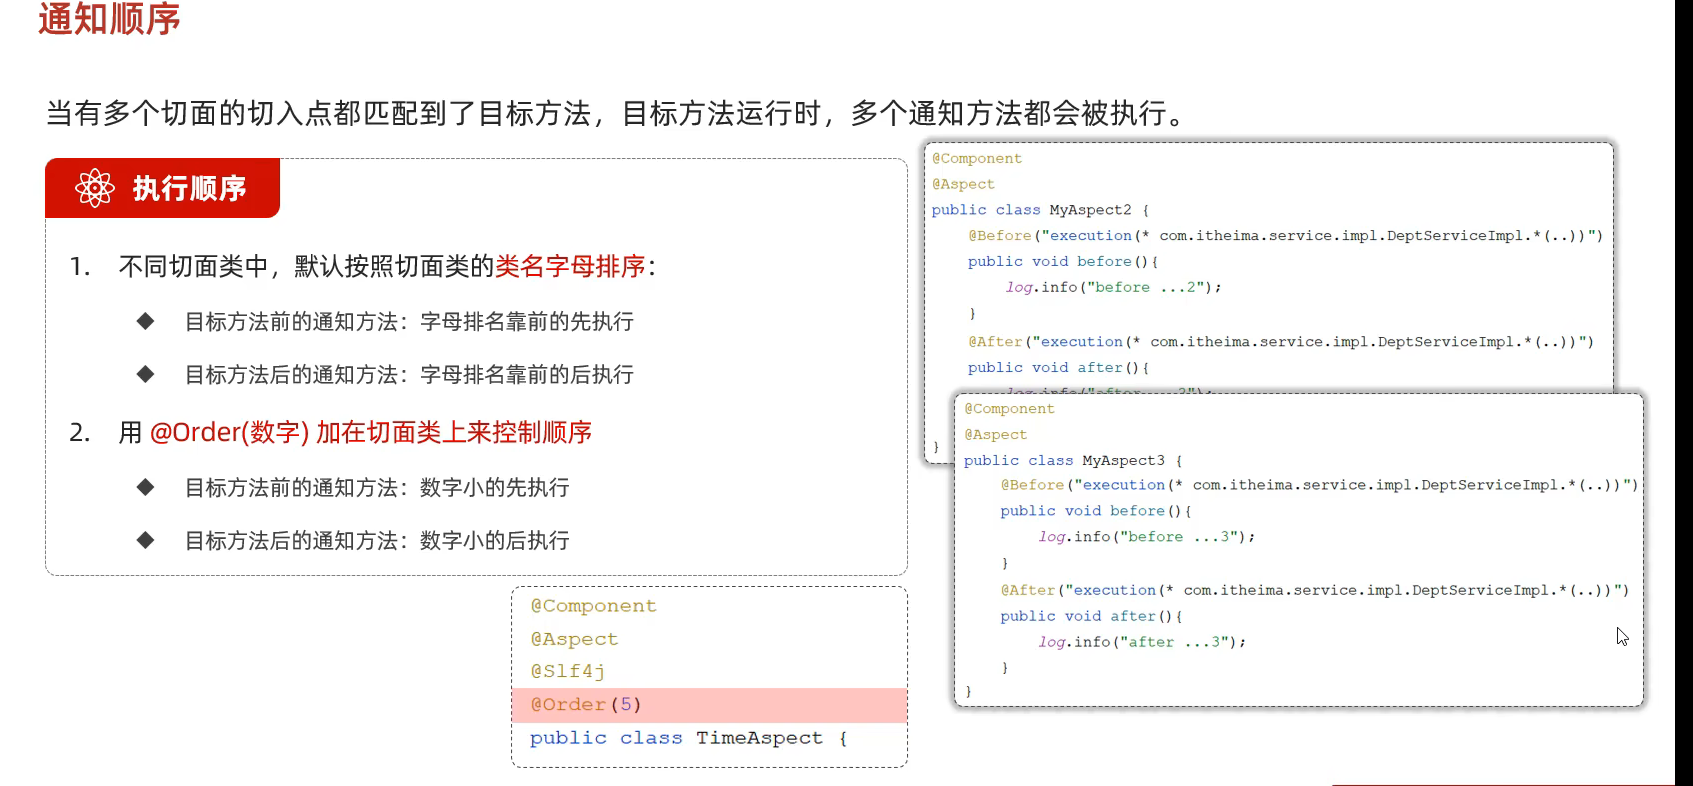The height and width of the screenshot is (786, 1693).
Task: Click the atom icon in the red header
Action: click(95, 188)
